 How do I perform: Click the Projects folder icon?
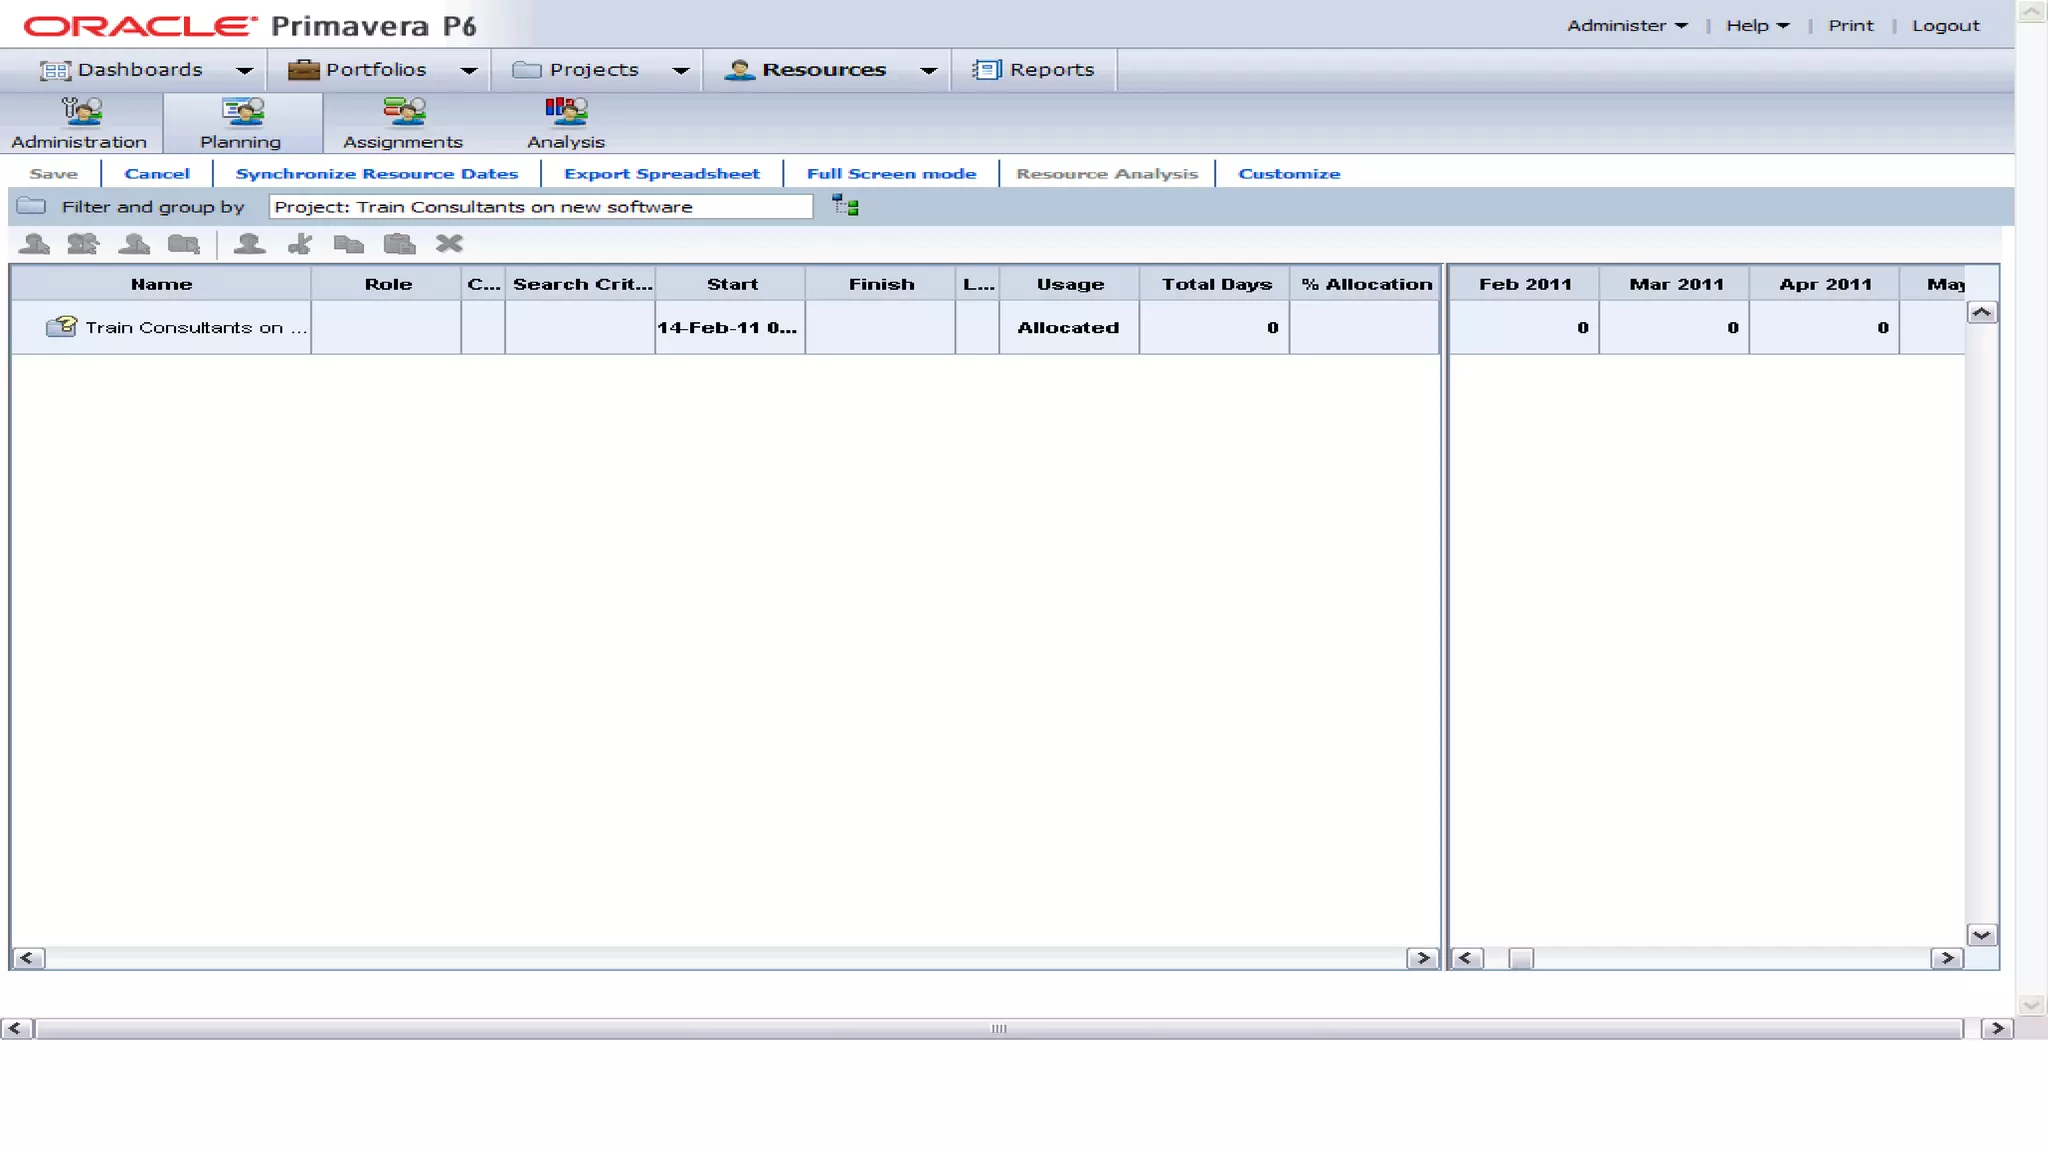pyautogui.click(x=527, y=70)
